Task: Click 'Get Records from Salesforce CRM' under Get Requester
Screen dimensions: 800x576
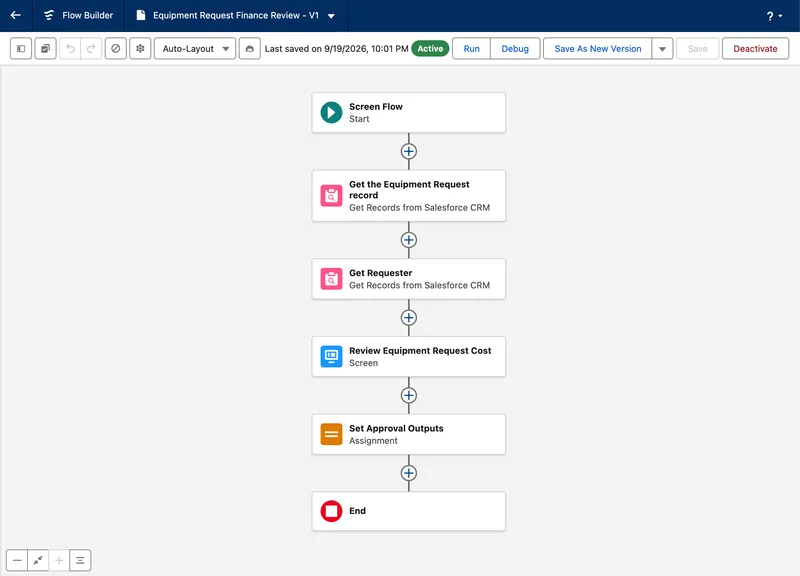Action: (419, 285)
